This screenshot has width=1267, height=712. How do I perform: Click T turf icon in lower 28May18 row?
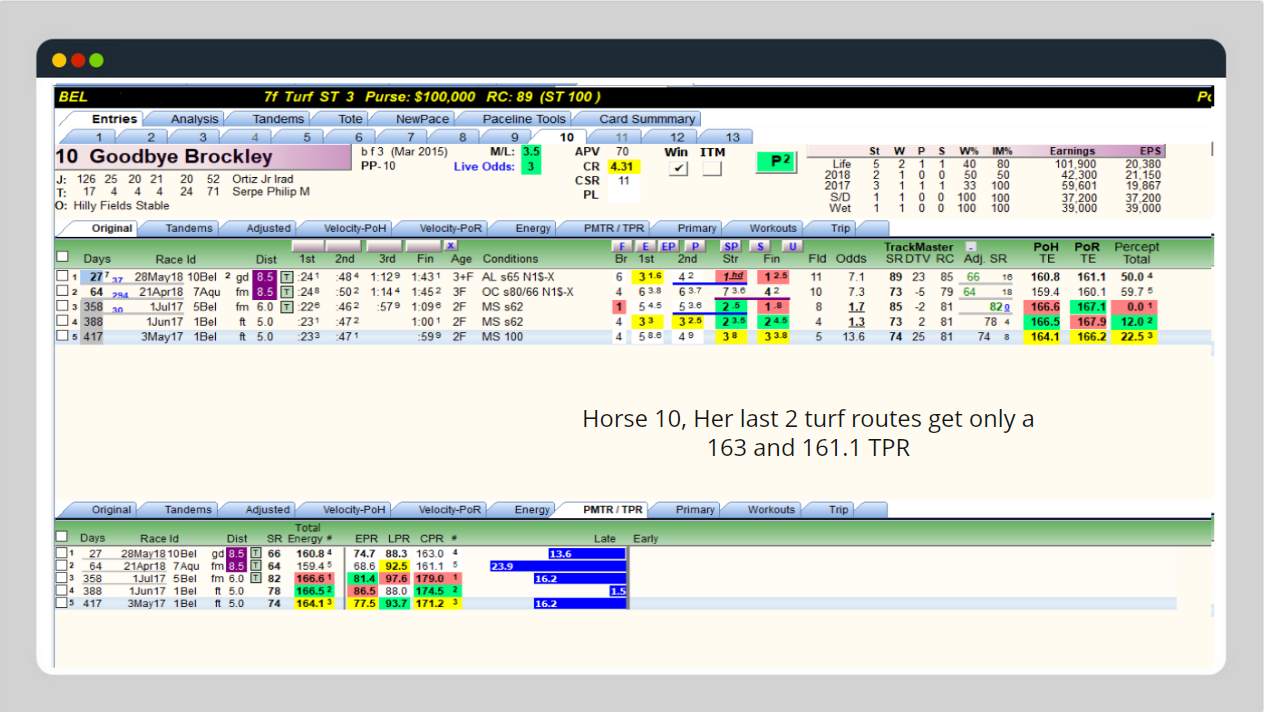tap(255, 553)
